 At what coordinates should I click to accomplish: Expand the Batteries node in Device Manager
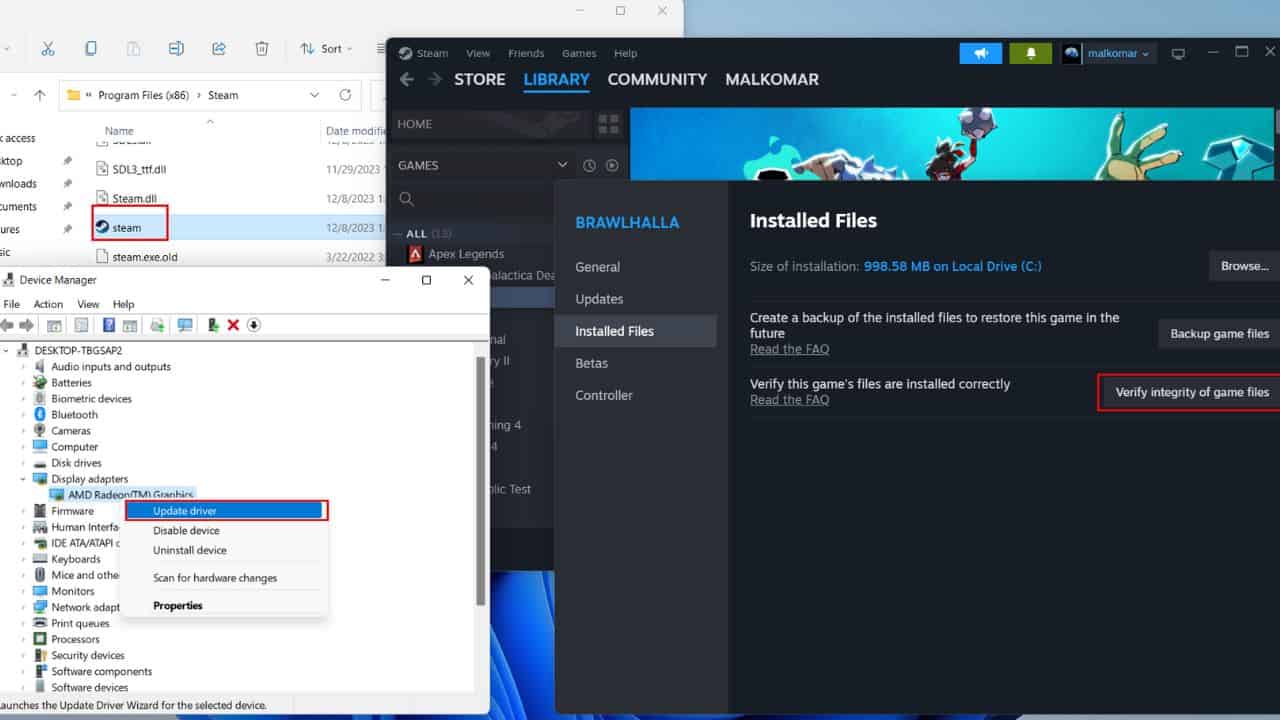pos(24,383)
